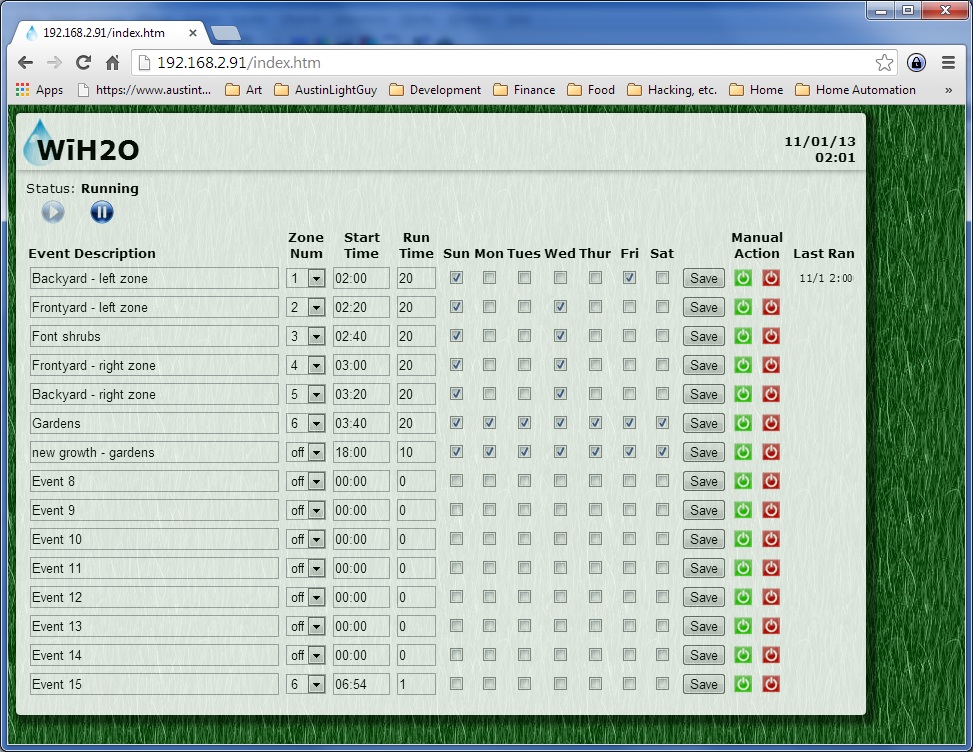Open the Chrome hamburger menu

pos(948,63)
